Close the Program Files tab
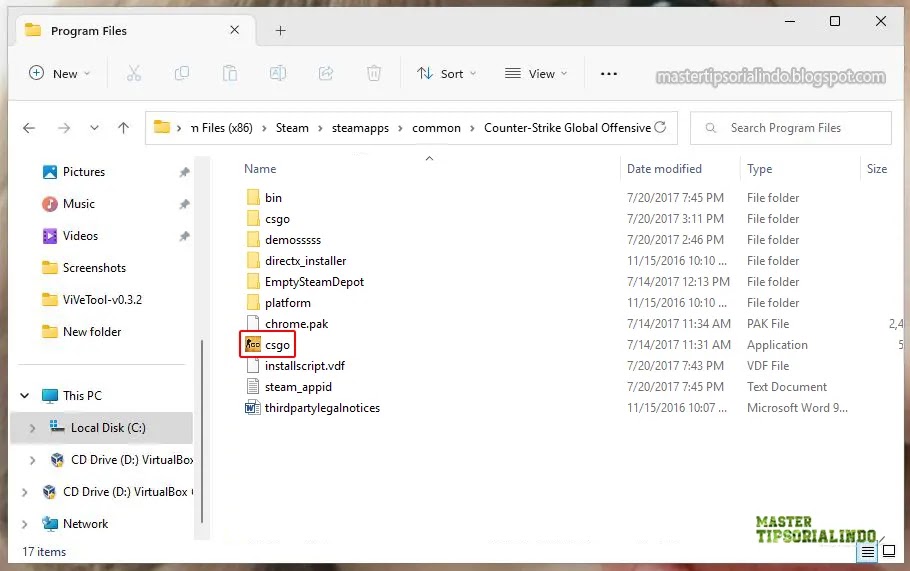 (x=234, y=30)
